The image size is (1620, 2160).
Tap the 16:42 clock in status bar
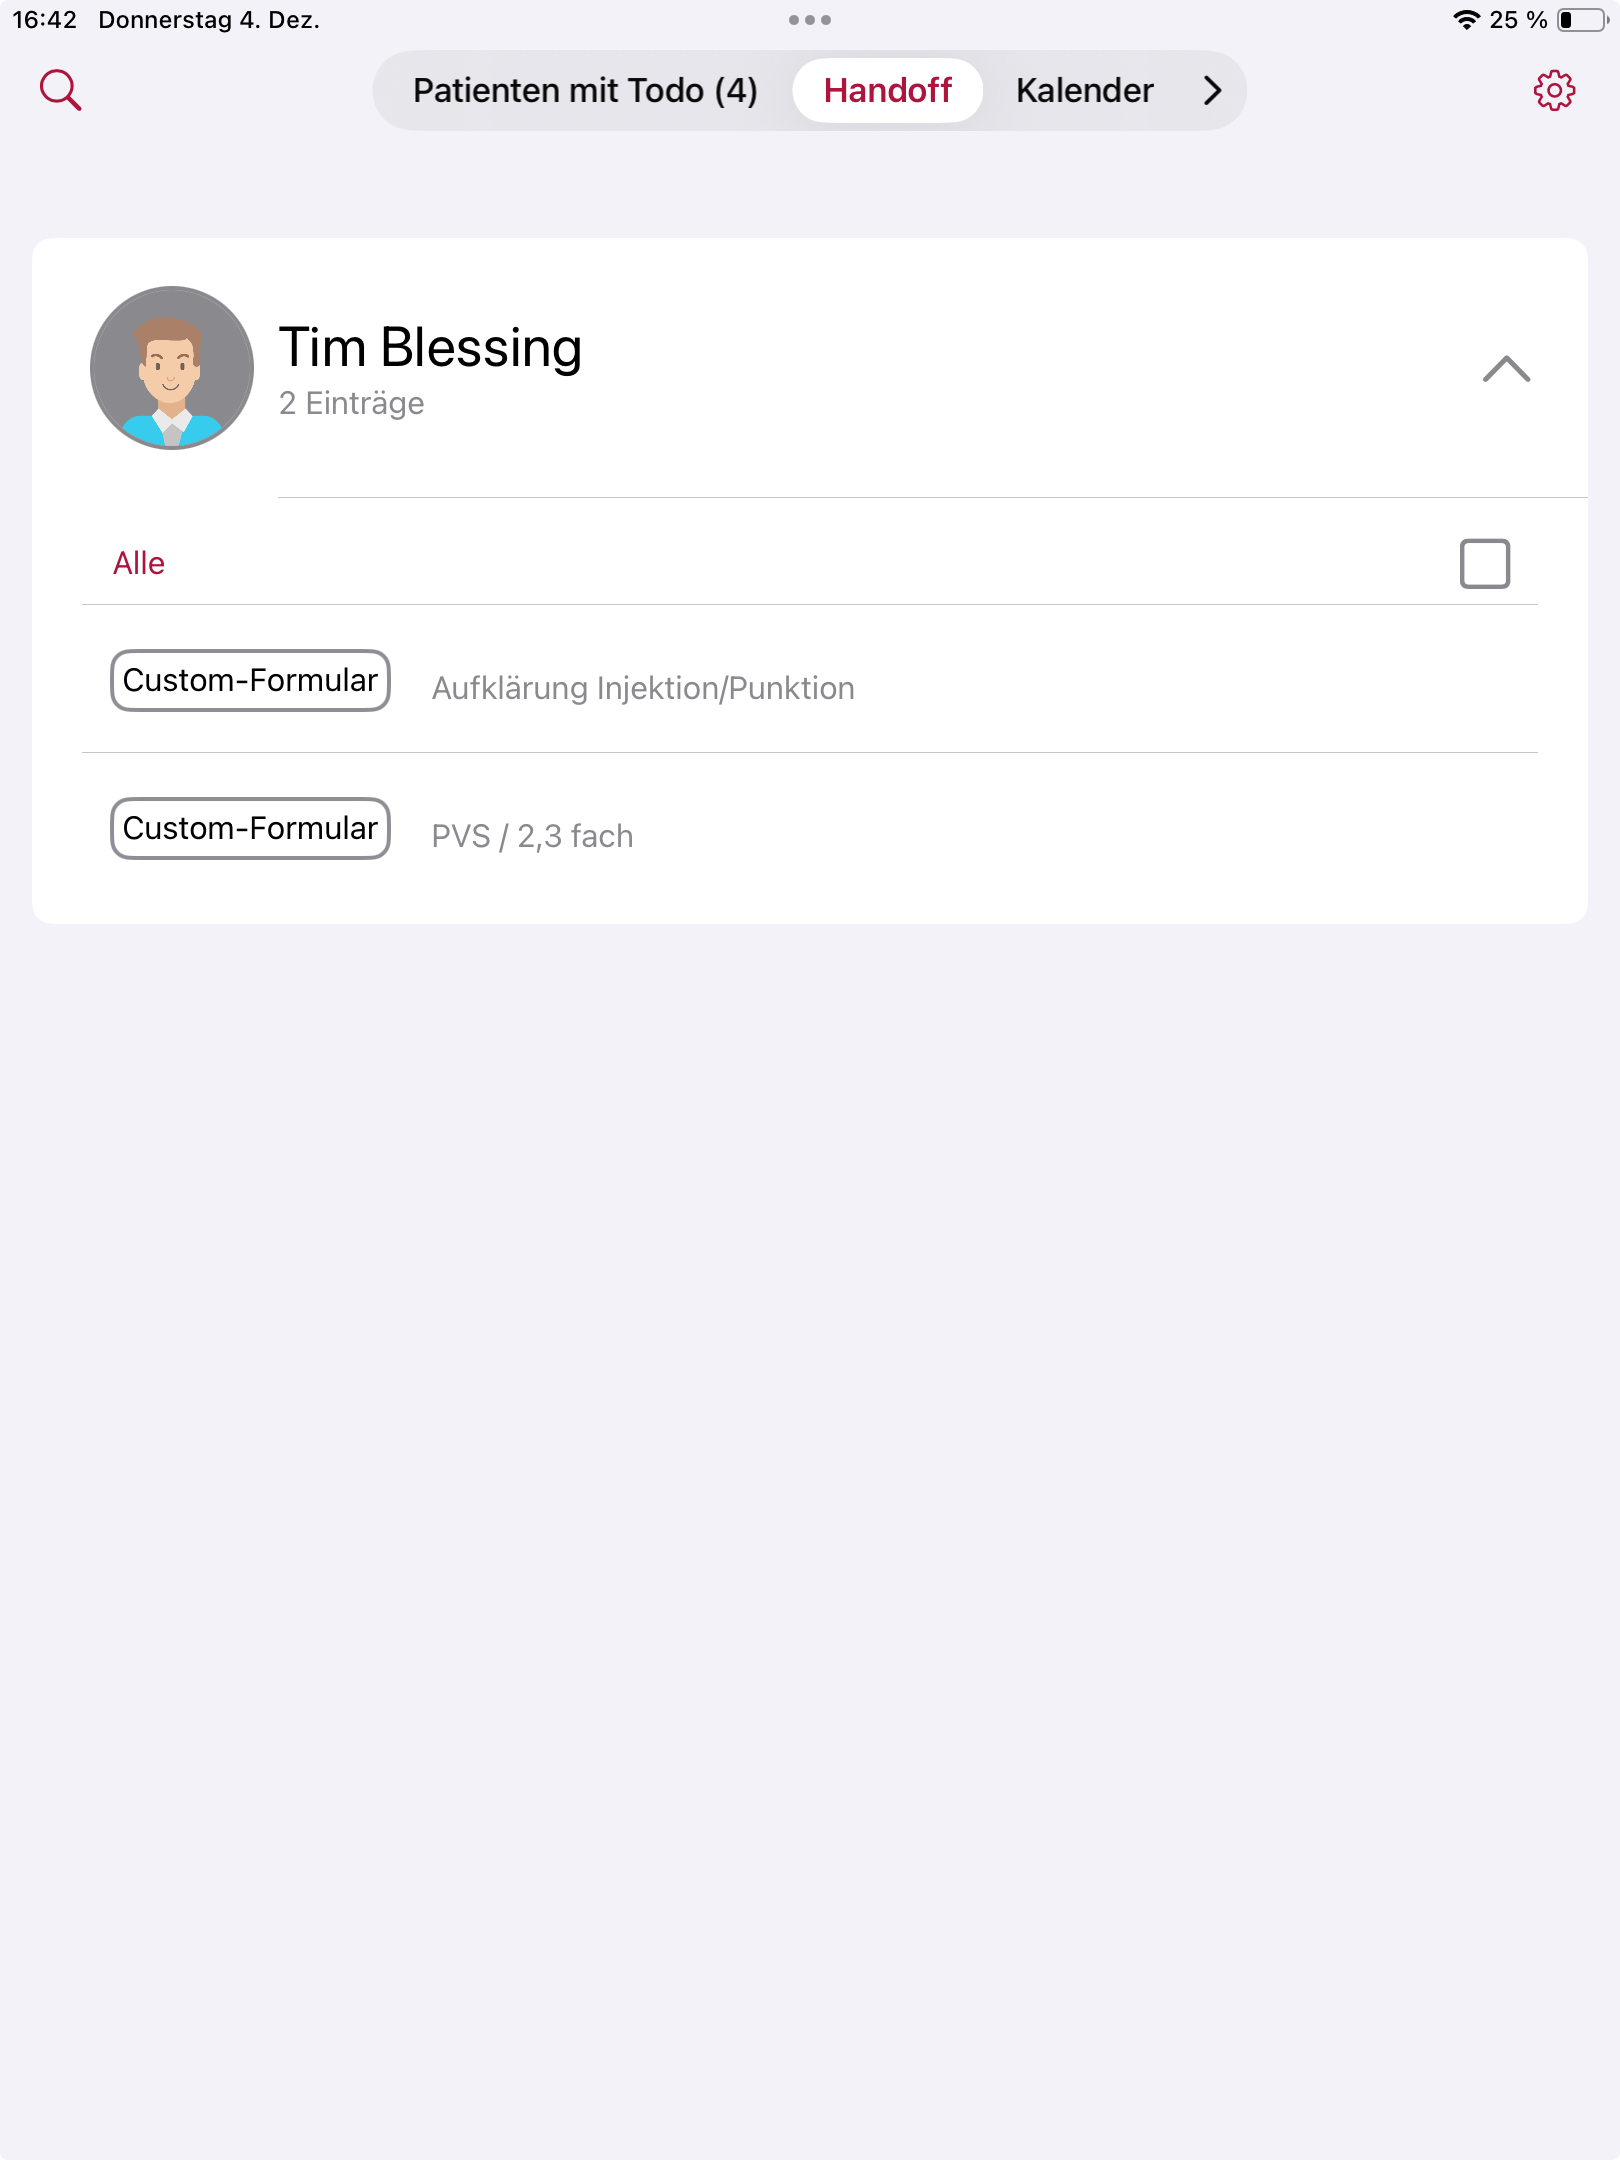pyautogui.click(x=44, y=20)
